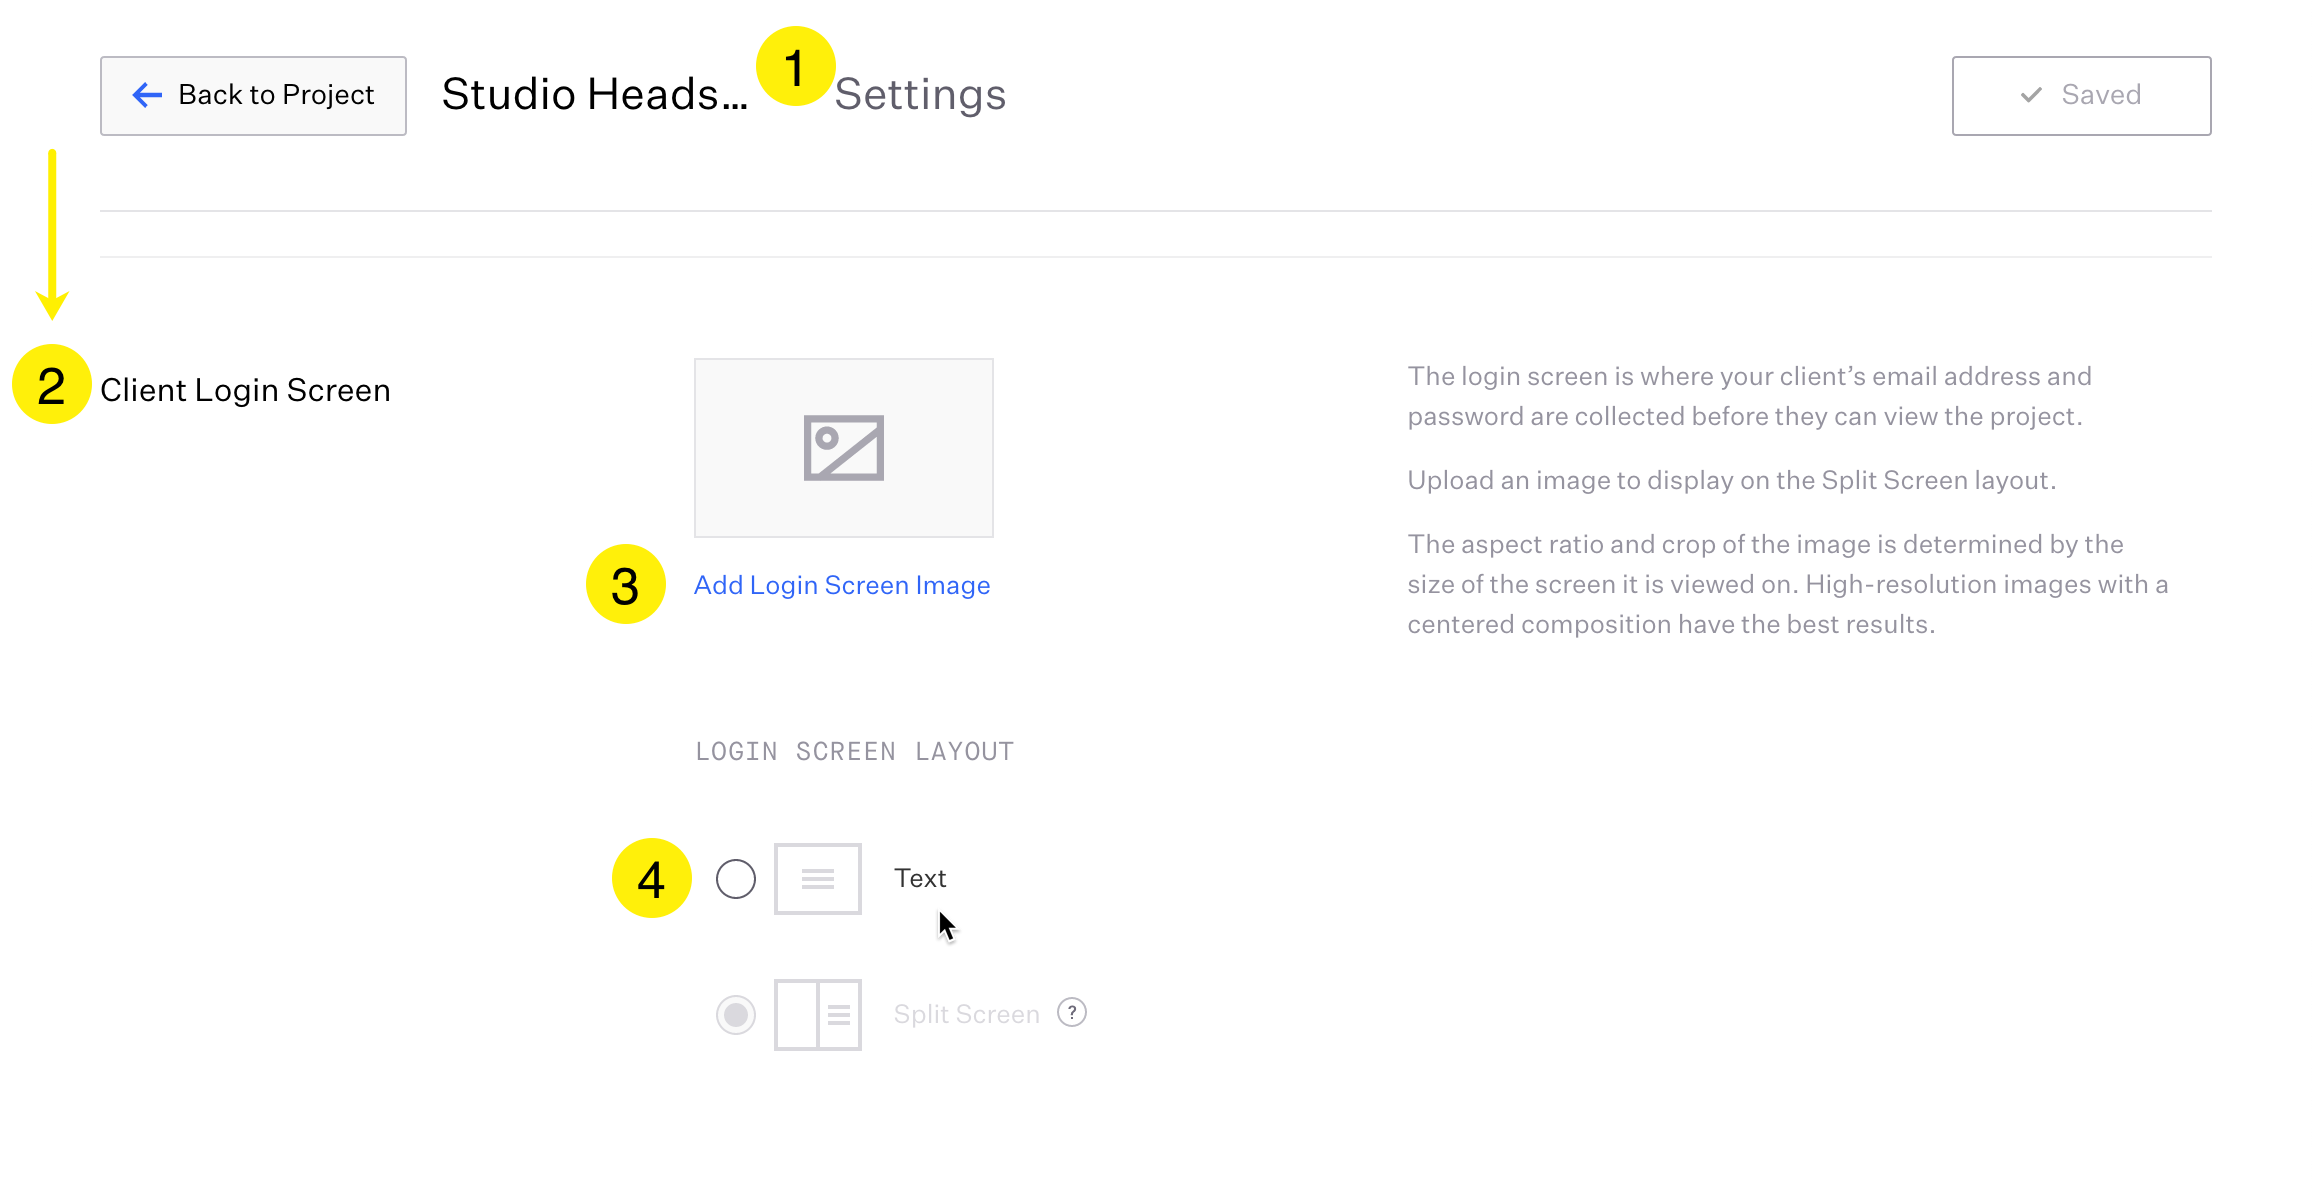Click the Split Screen layout thumbnail icon
Viewport: 2312px width, 1192px height.
click(818, 1015)
